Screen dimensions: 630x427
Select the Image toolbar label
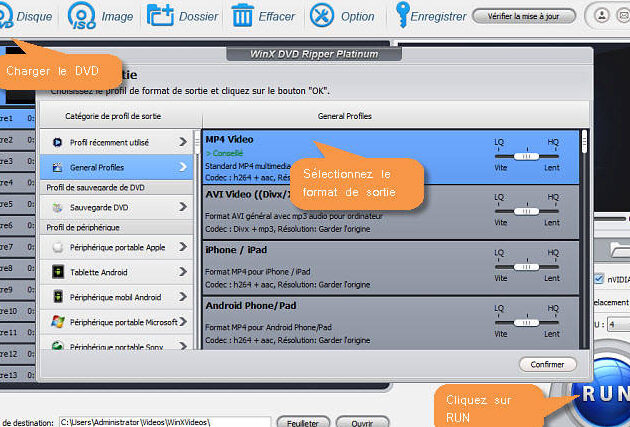point(117,16)
